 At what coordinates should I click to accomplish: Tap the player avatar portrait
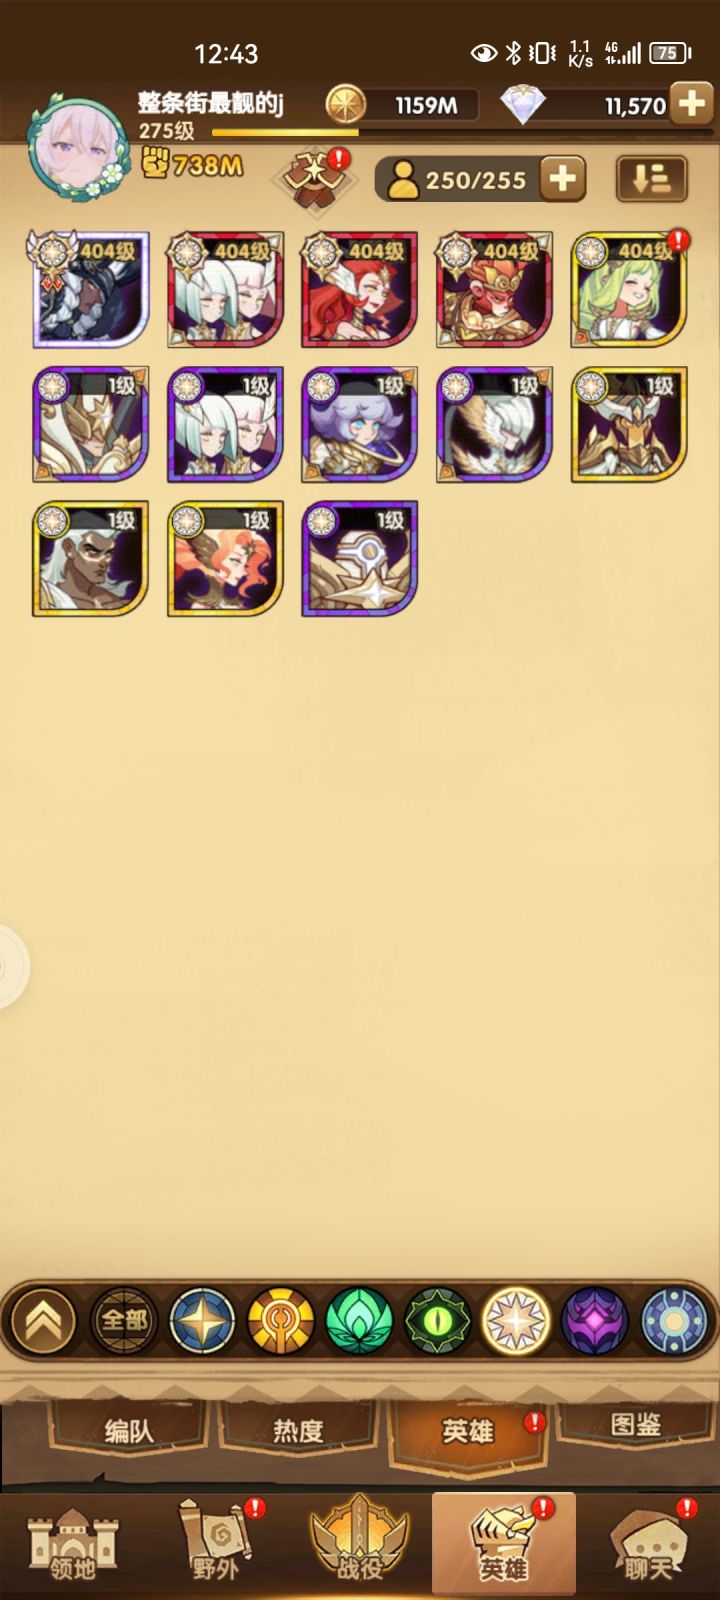click(78, 150)
